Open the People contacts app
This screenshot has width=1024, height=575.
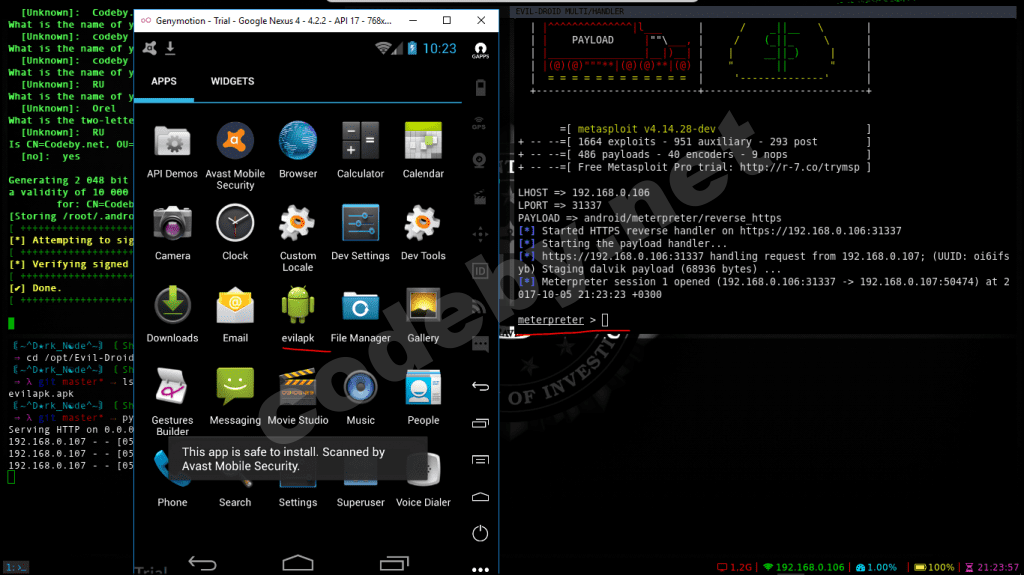tap(423, 397)
